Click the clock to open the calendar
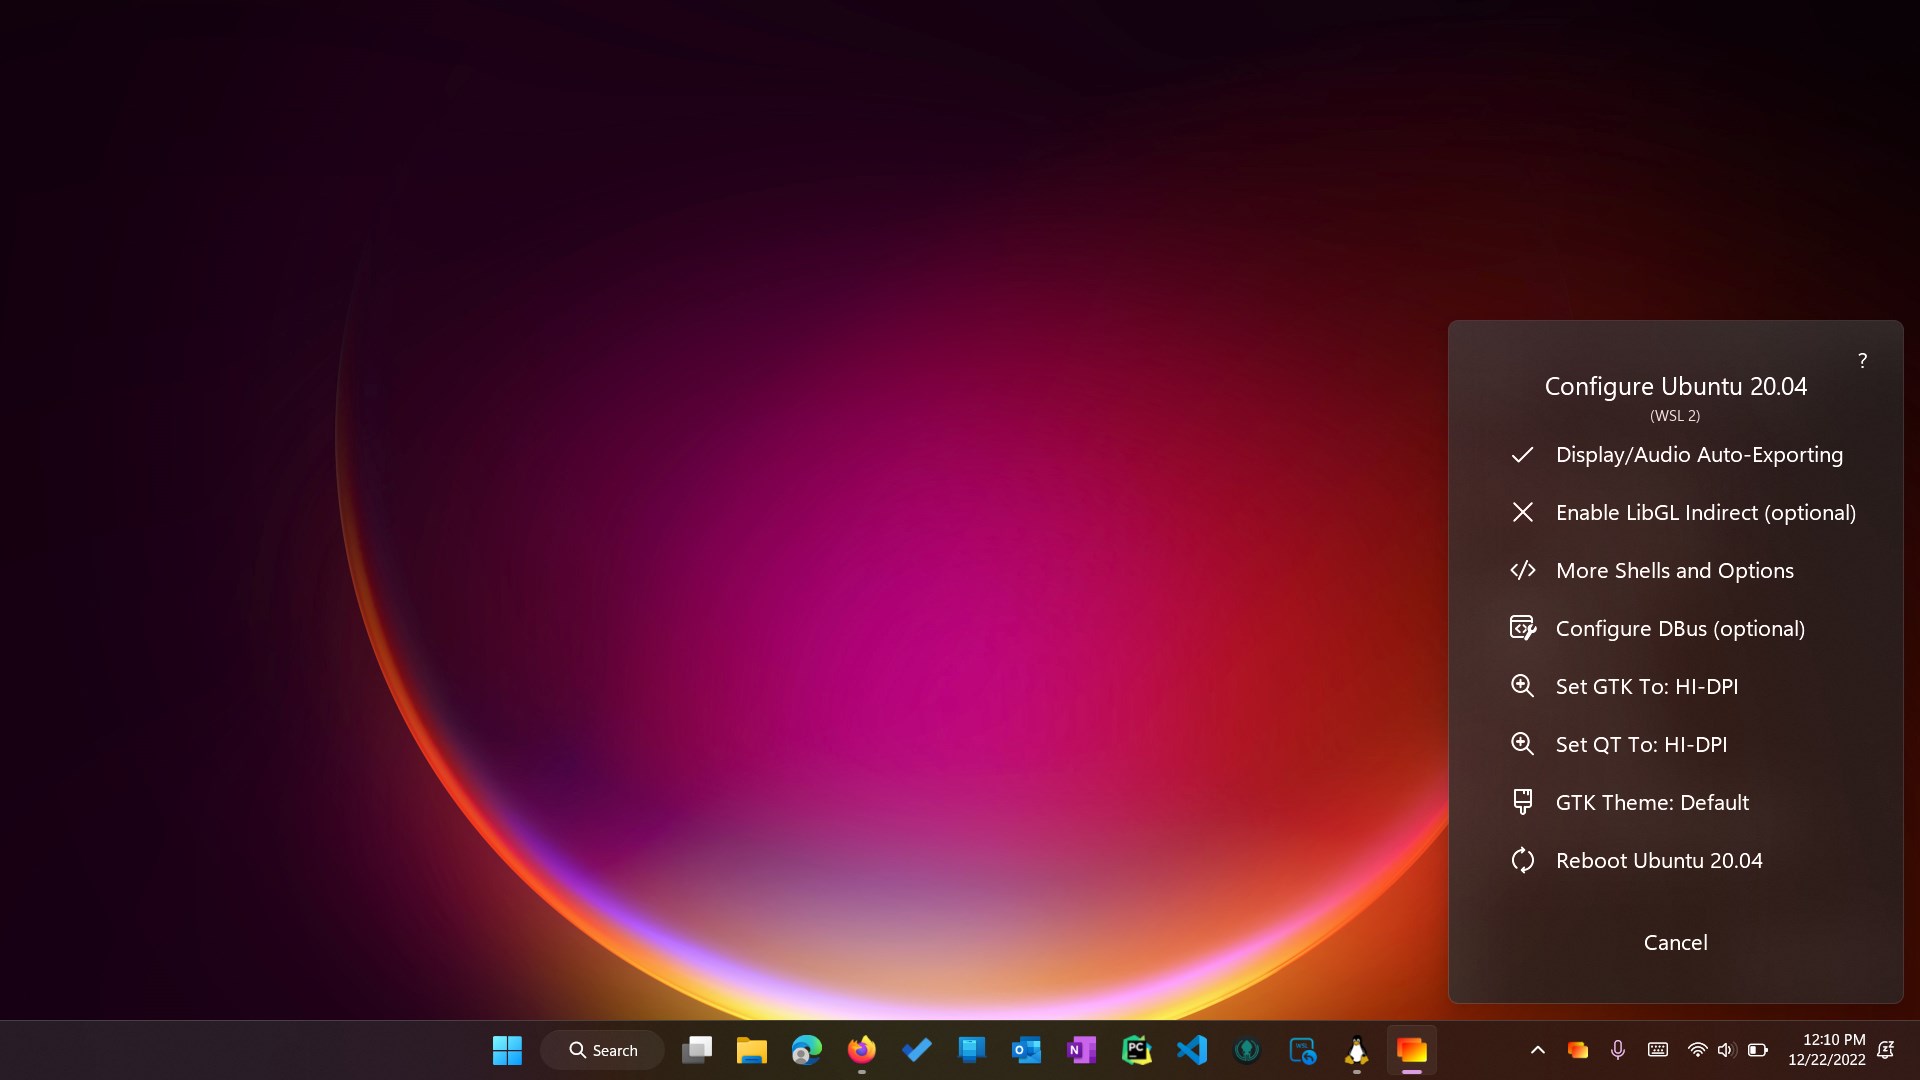Image resolution: width=1920 pixels, height=1080 pixels. (1827, 1050)
